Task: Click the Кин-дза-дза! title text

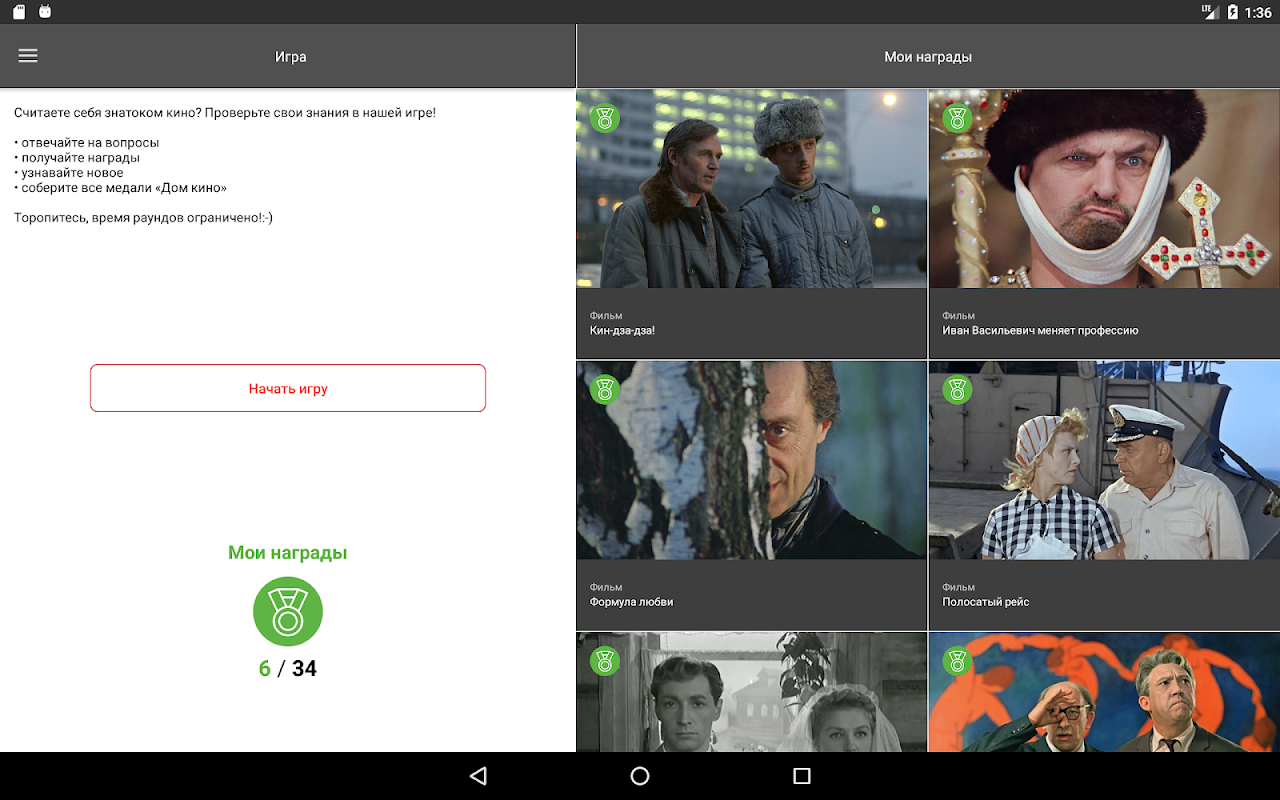Action: pyautogui.click(x=622, y=331)
